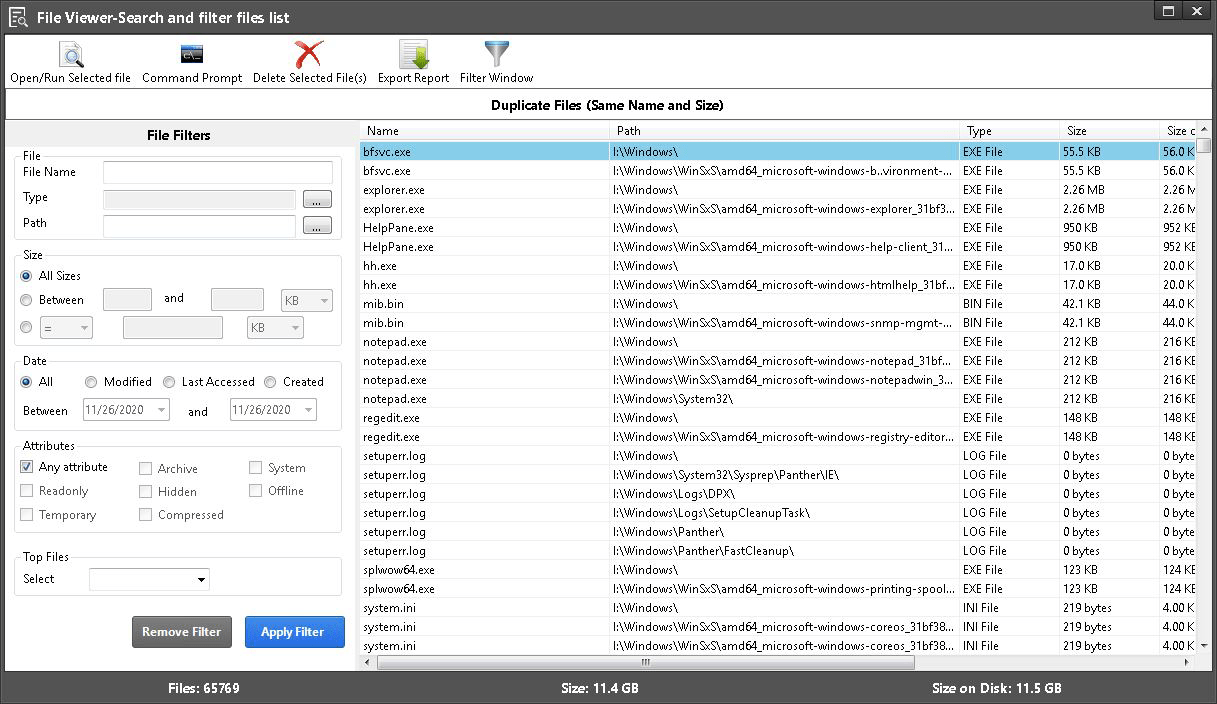Click the Size on Disk: 11.5 GB status

pyautogui.click(x=997, y=688)
